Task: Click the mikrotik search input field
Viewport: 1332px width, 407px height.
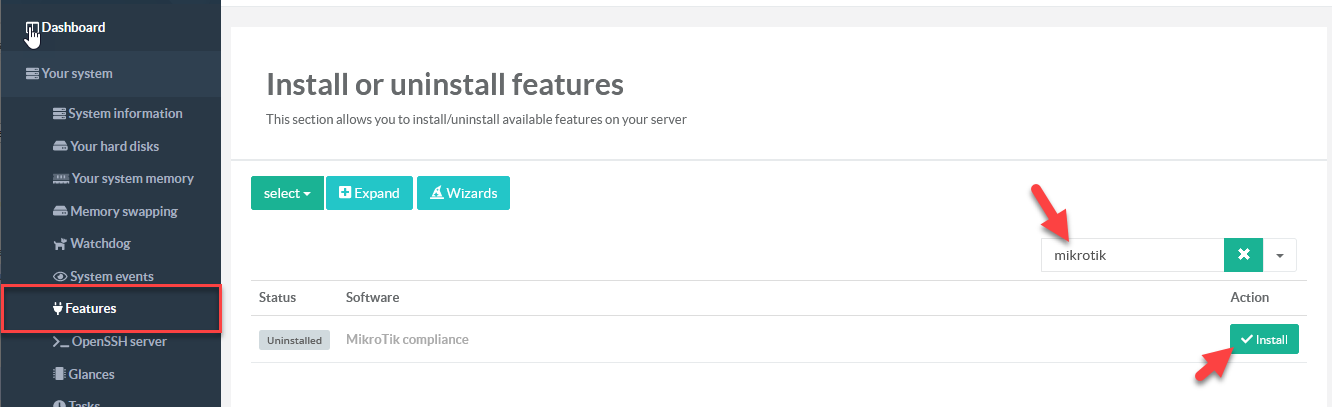Action: point(1132,255)
